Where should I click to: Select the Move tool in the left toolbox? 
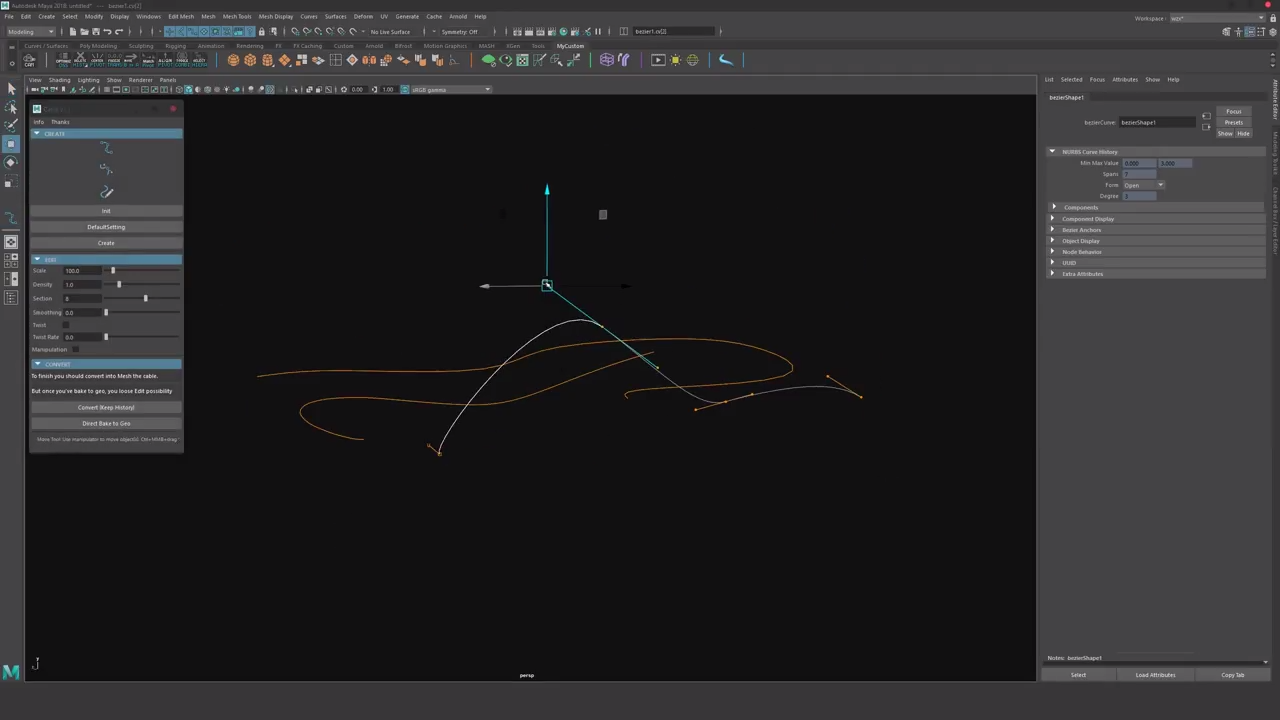coord(11,144)
